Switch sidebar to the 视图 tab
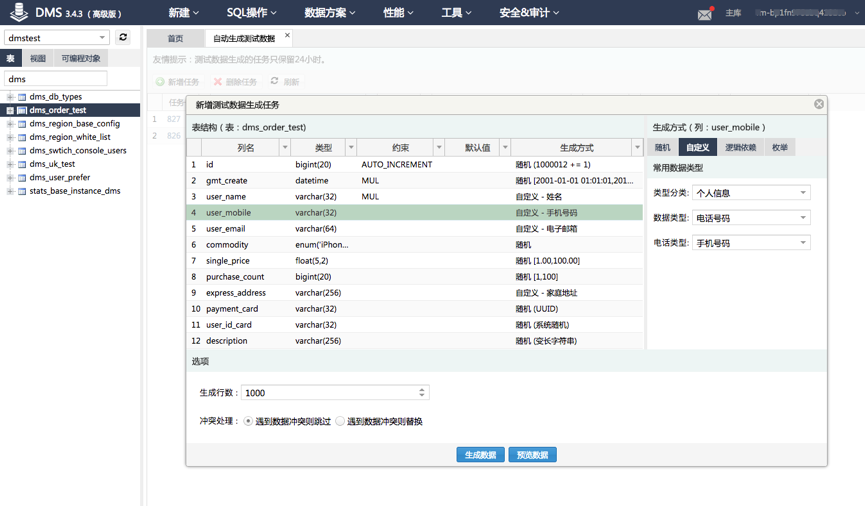This screenshot has width=865, height=506. [x=38, y=58]
